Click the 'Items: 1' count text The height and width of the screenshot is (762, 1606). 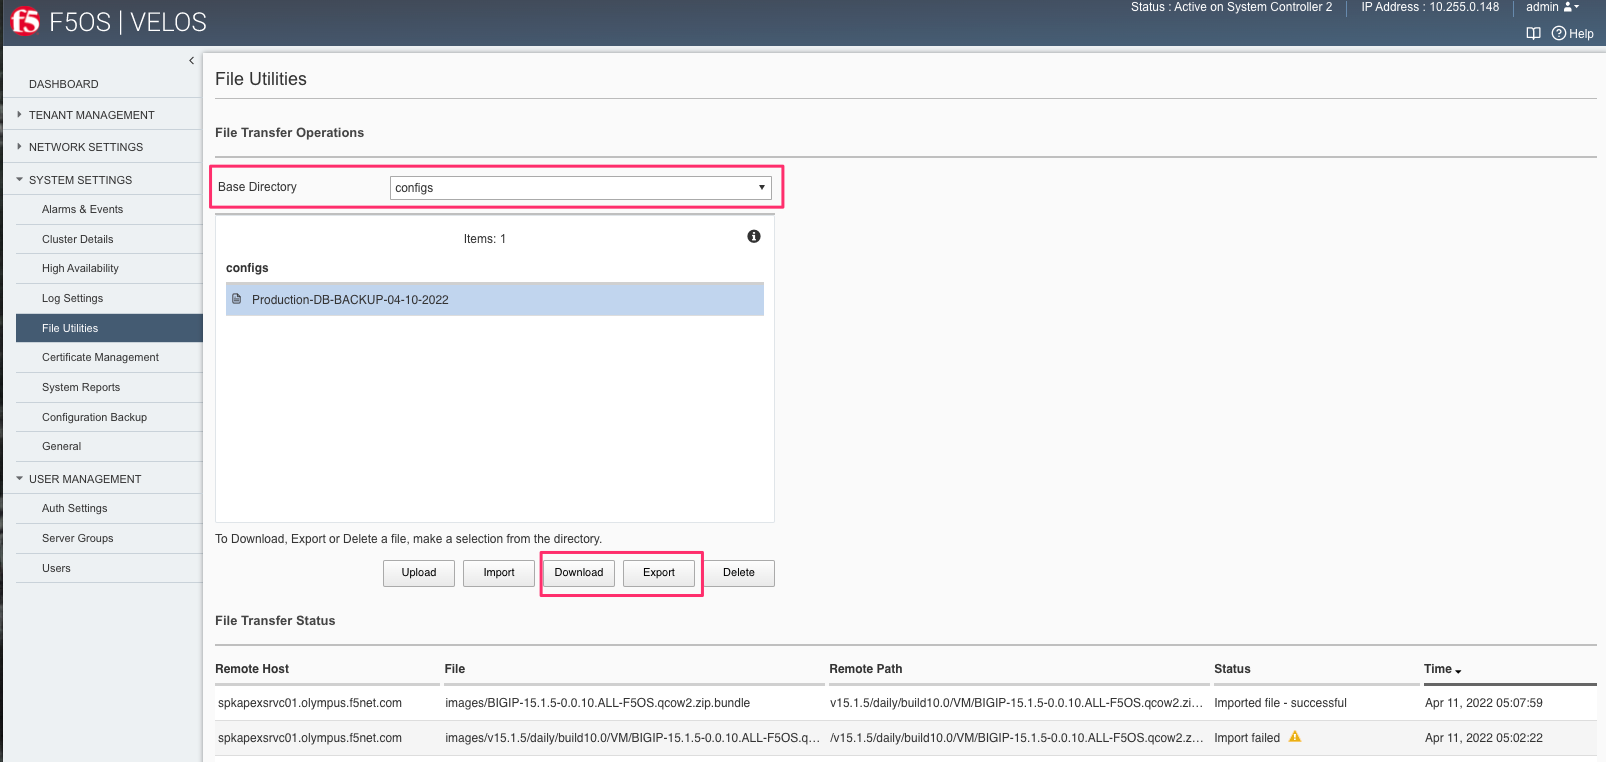(x=485, y=239)
